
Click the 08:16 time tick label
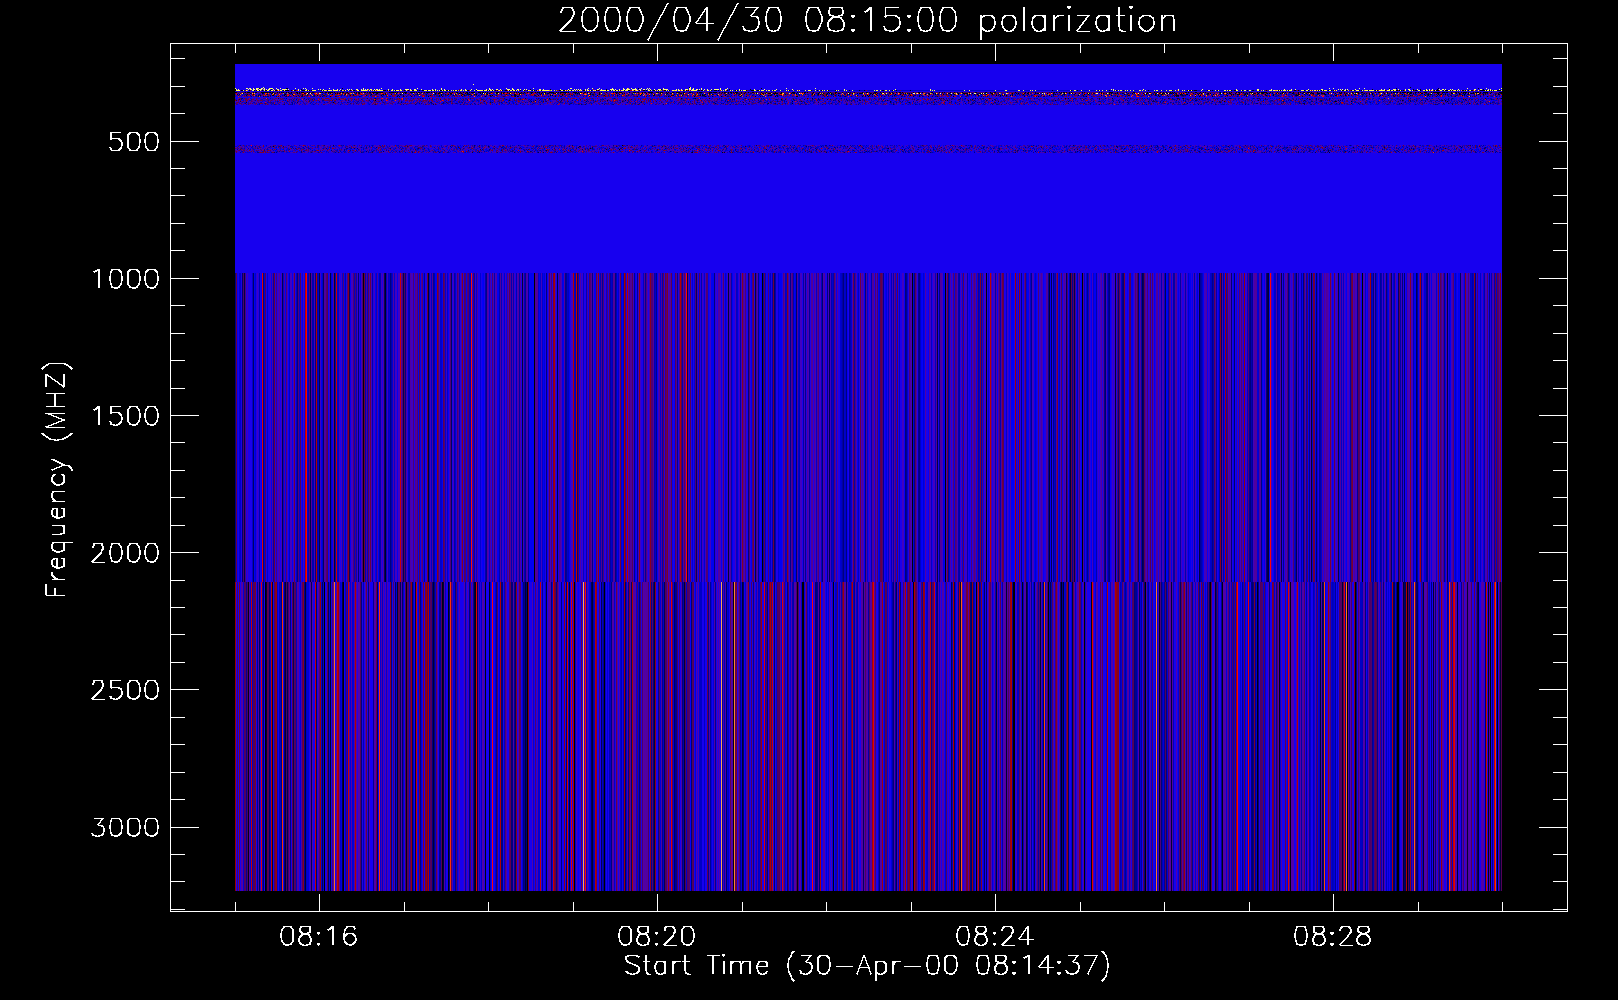[x=318, y=937]
